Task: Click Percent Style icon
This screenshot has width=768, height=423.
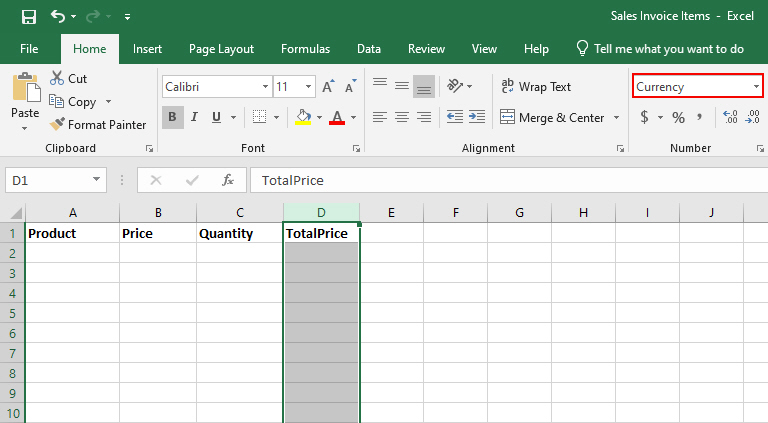Action: tap(678, 117)
